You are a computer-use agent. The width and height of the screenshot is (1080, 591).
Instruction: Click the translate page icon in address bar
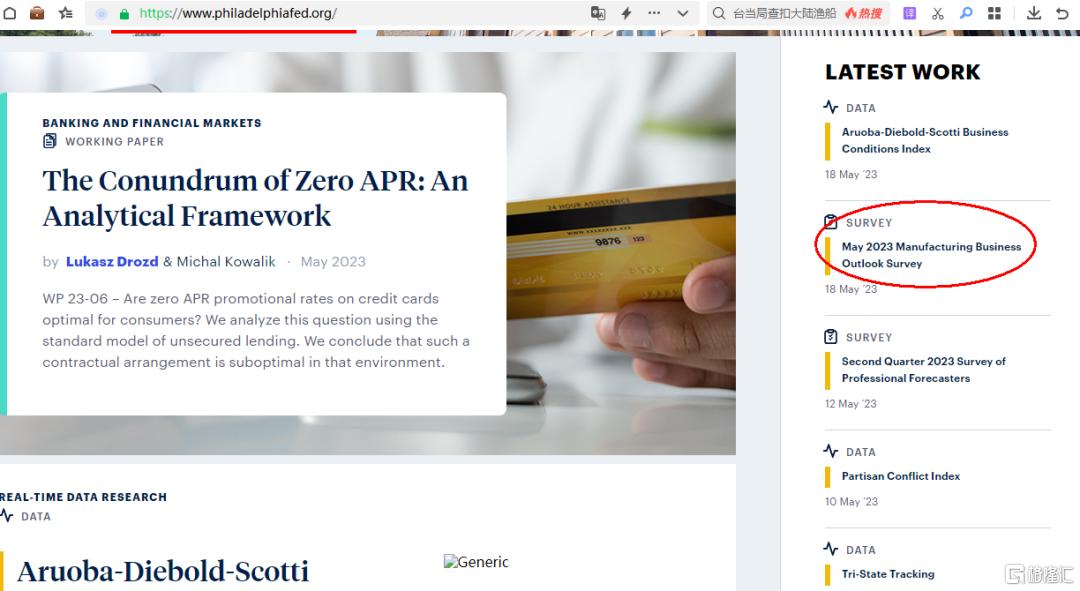click(x=598, y=13)
